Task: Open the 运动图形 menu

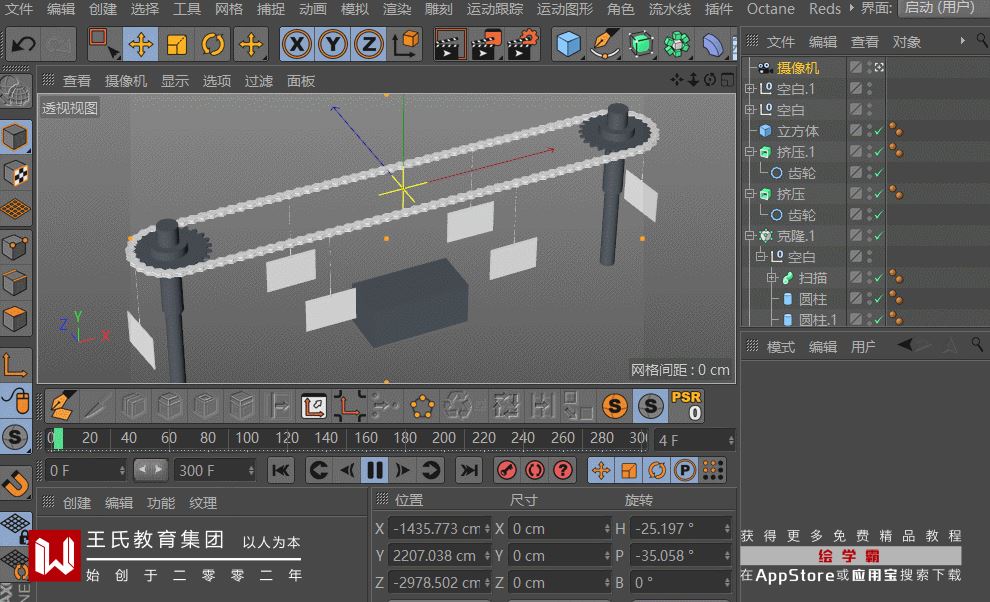Action: pos(564,9)
